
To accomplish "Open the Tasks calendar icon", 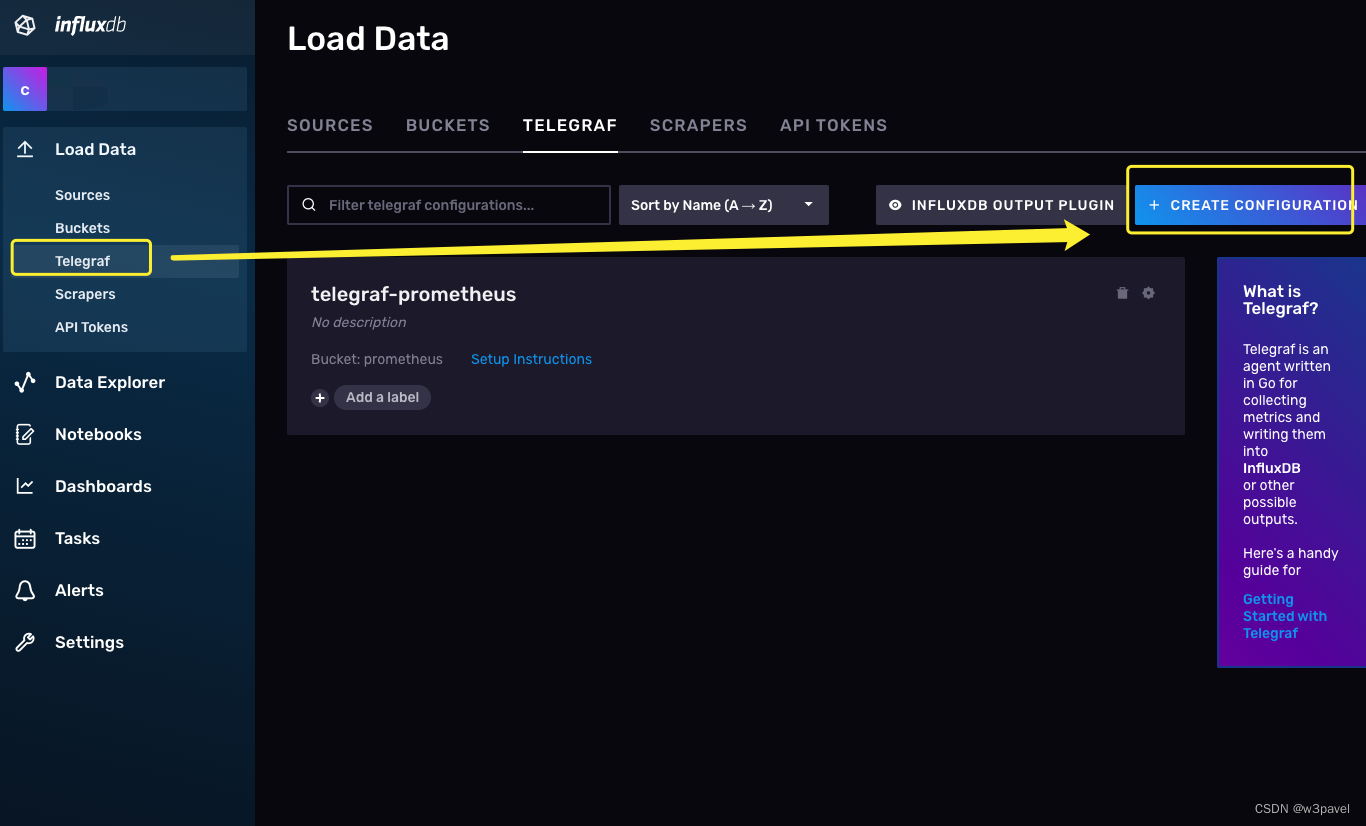I will click(x=24, y=538).
